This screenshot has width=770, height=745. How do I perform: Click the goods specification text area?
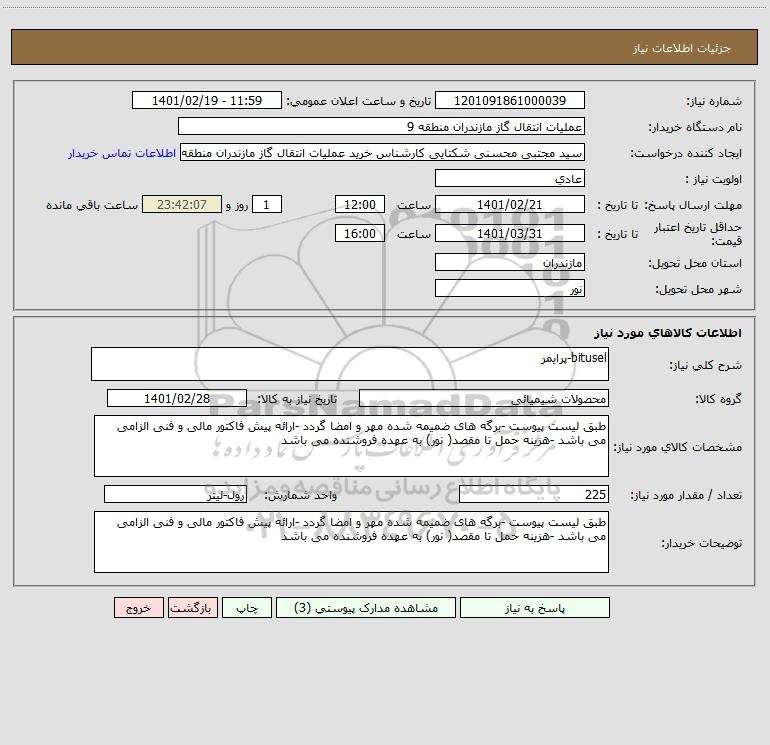351,446
